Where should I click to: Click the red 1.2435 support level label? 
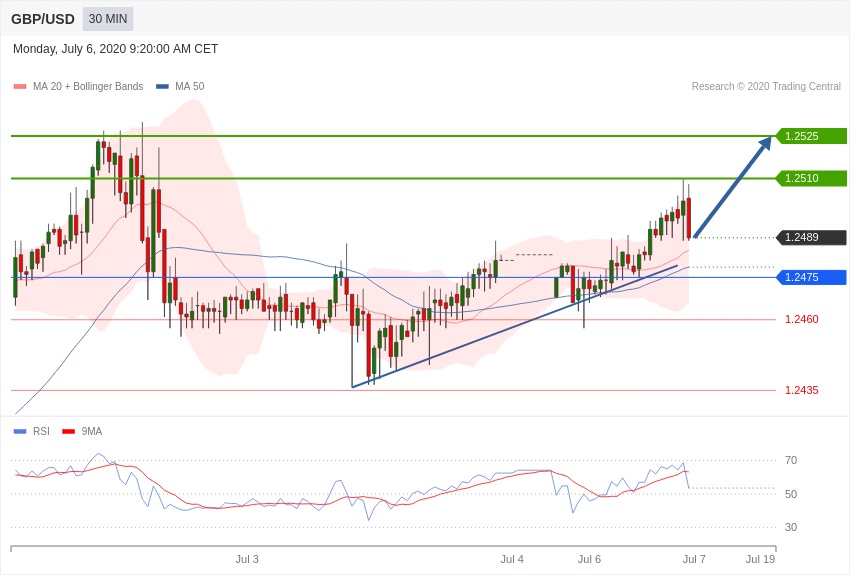pyautogui.click(x=801, y=390)
